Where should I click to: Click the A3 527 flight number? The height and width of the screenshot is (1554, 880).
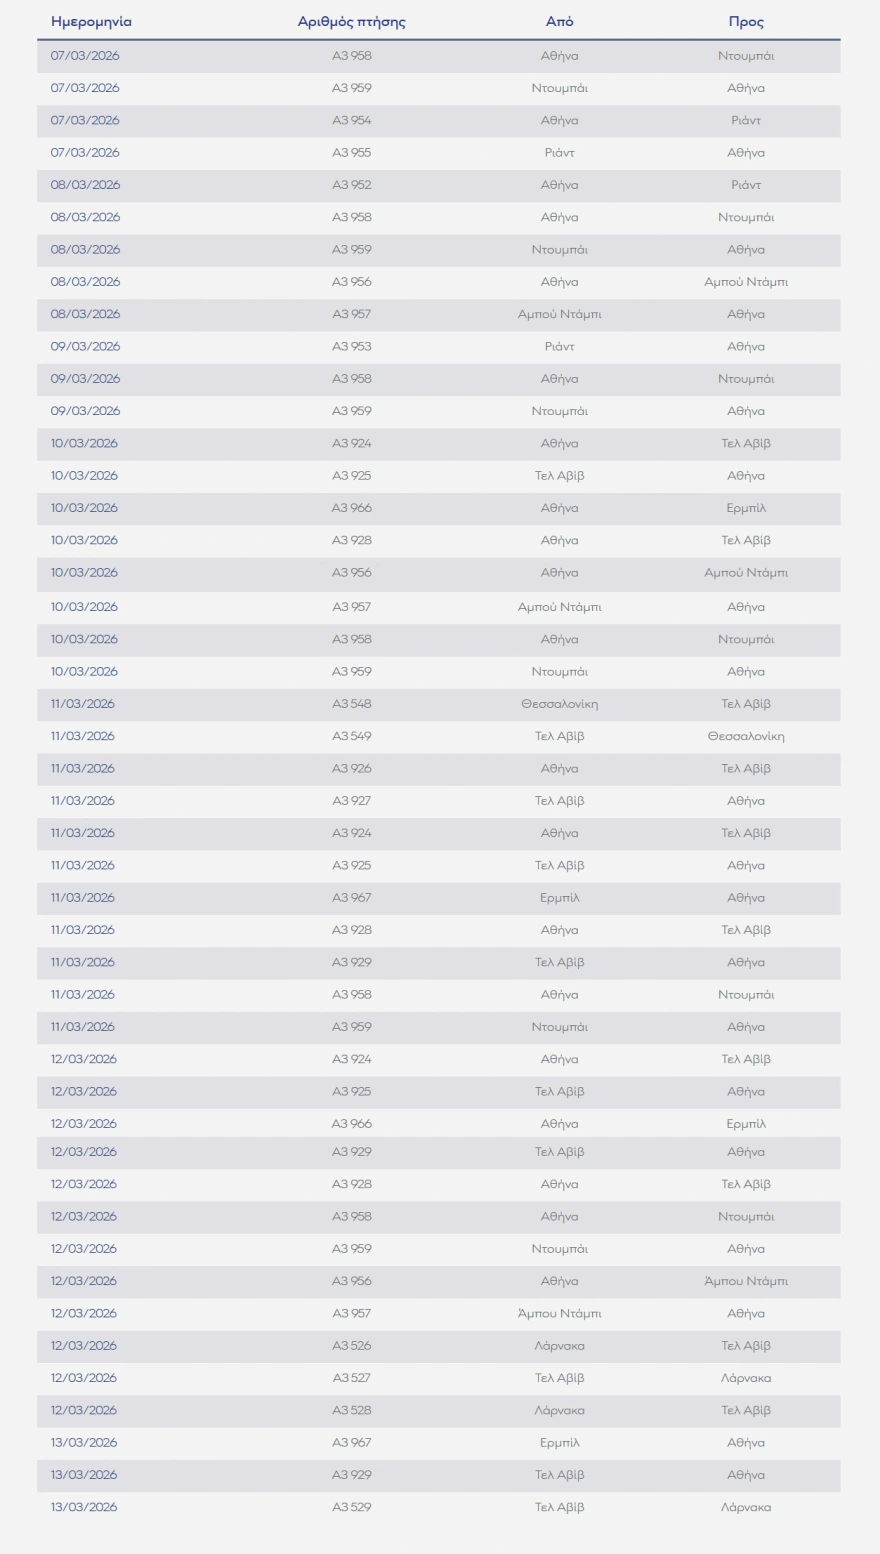coord(352,1378)
